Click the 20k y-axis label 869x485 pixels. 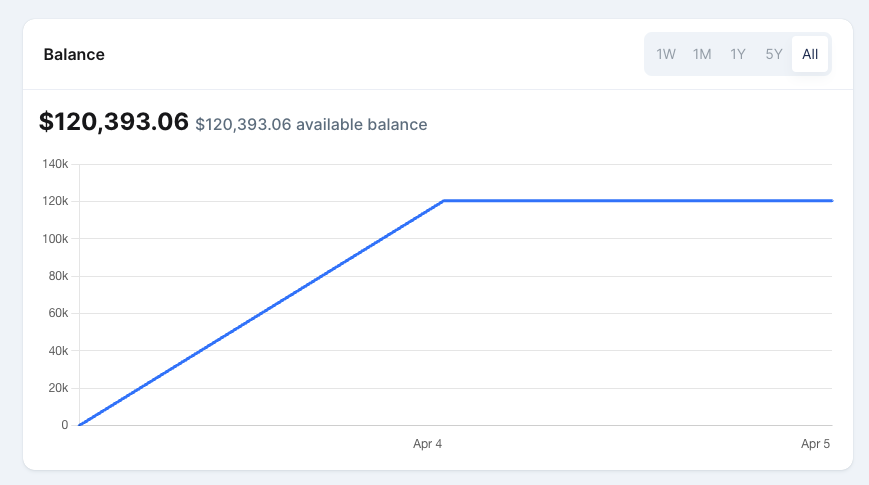coord(56,388)
